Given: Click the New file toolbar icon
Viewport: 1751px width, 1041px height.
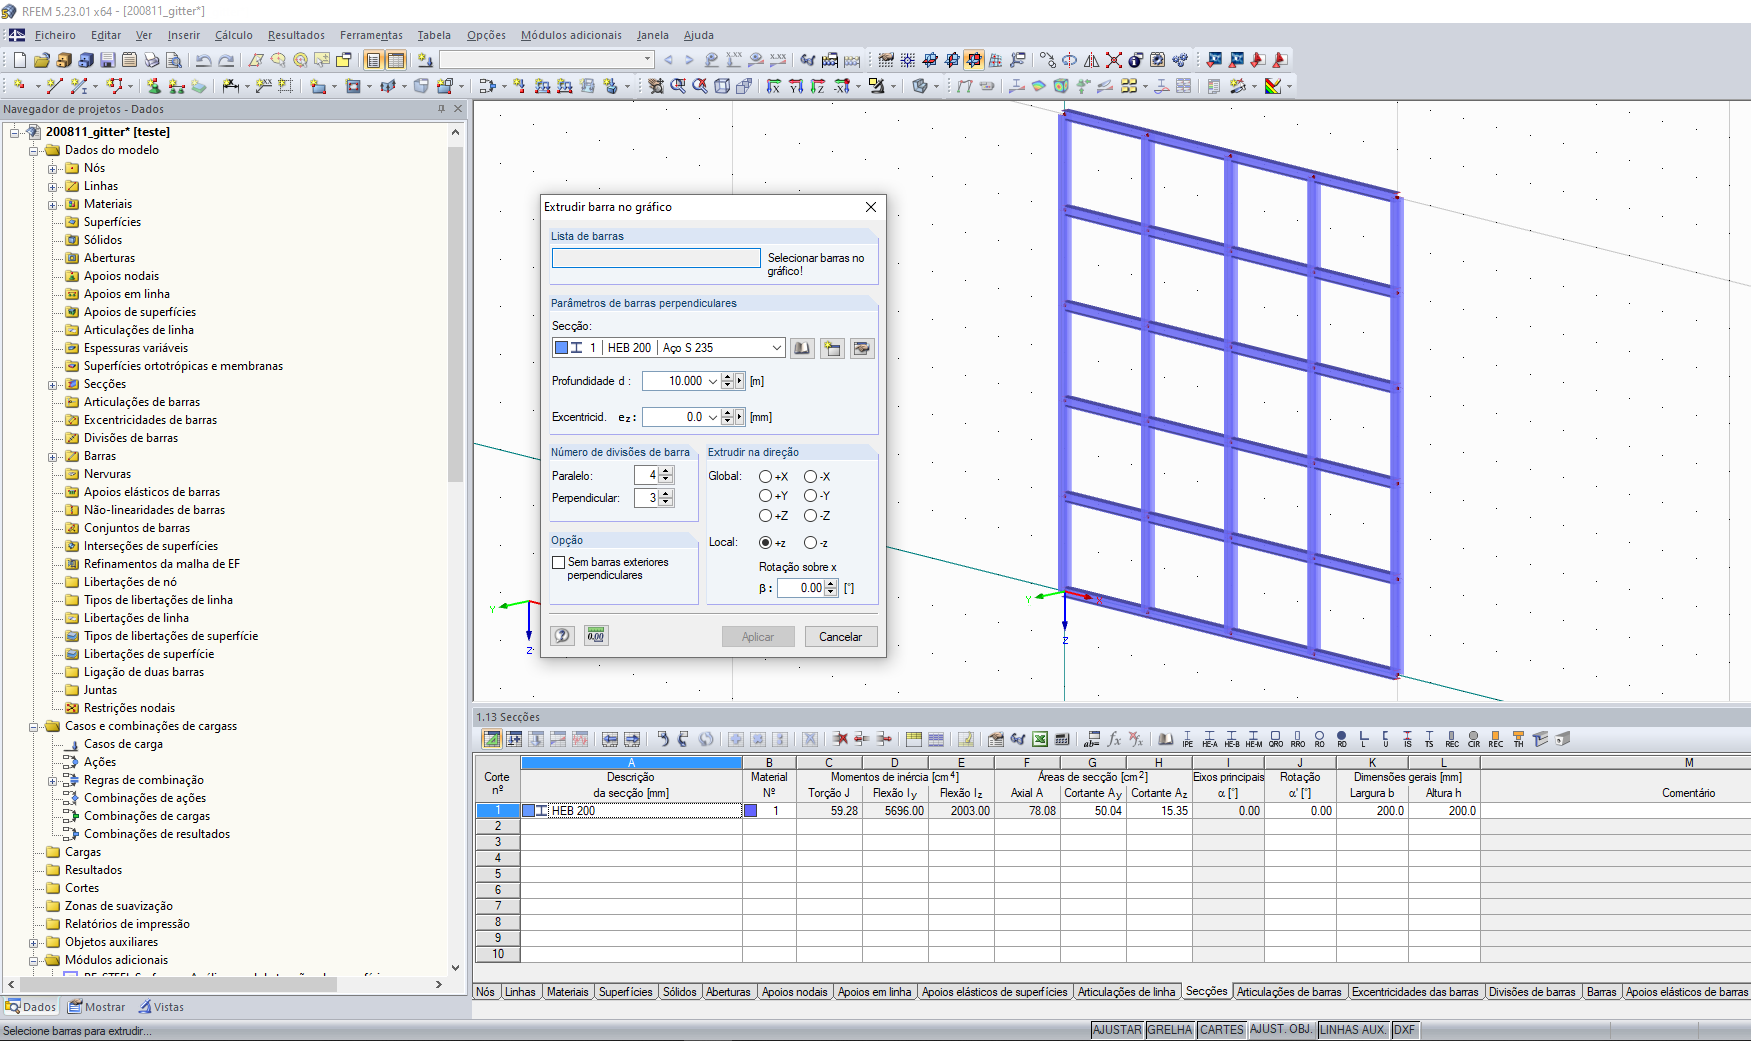Looking at the screenshot, I should pyautogui.click(x=20, y=60).
